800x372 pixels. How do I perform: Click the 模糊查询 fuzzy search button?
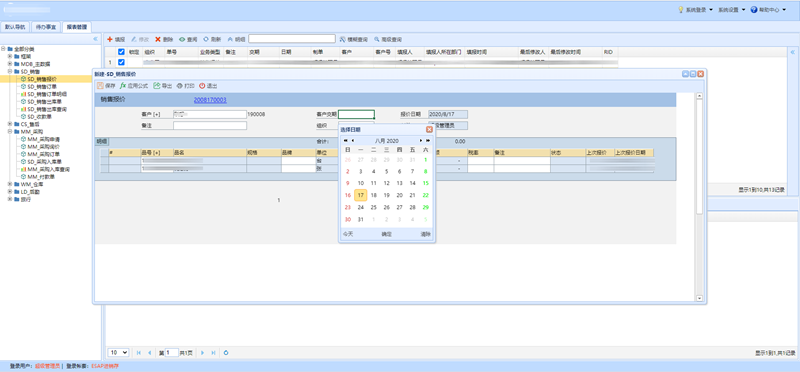(354, 39)
